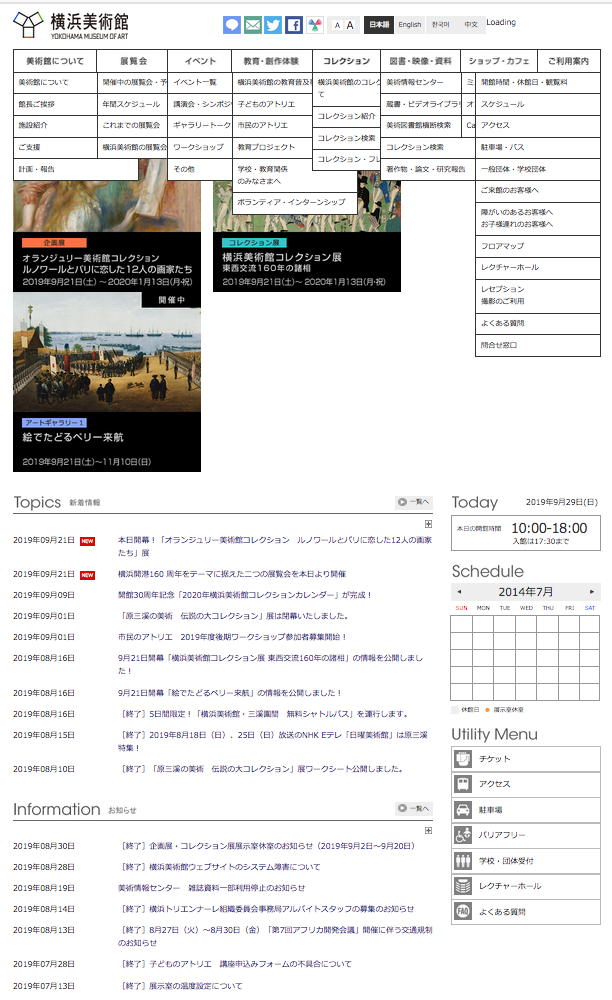Expand the Topics section with the plus icon
Image resolution: width=612 pixels, height=1000 pixels.
coord(428,524)
